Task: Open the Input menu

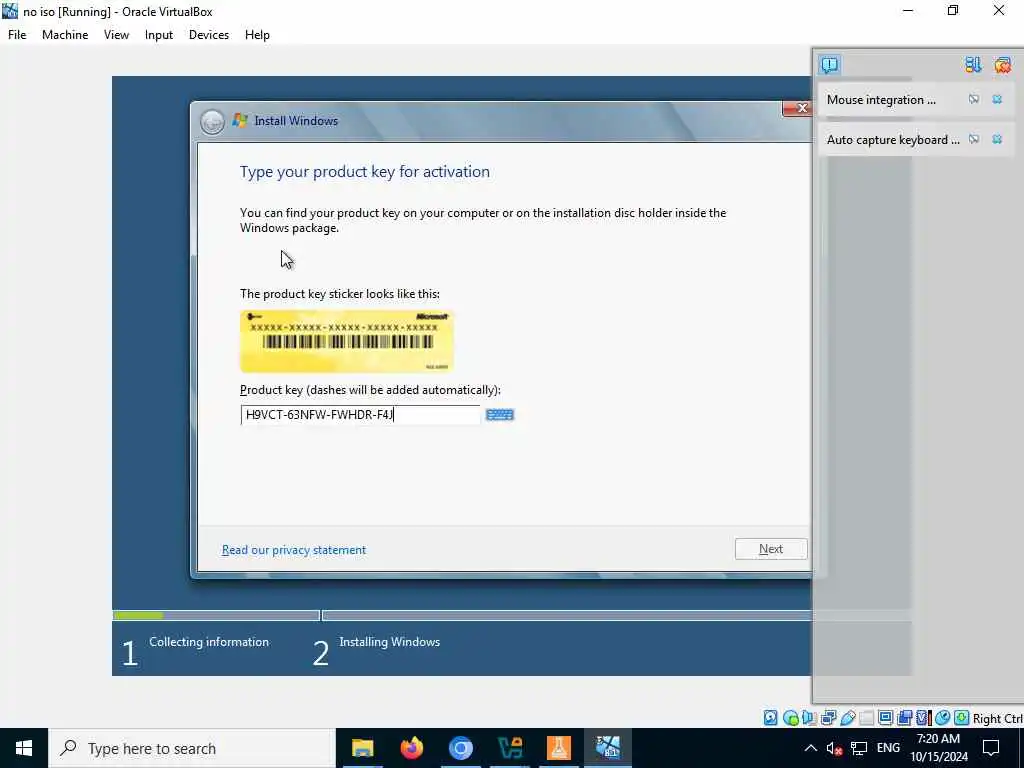Action: click(159, 35)
